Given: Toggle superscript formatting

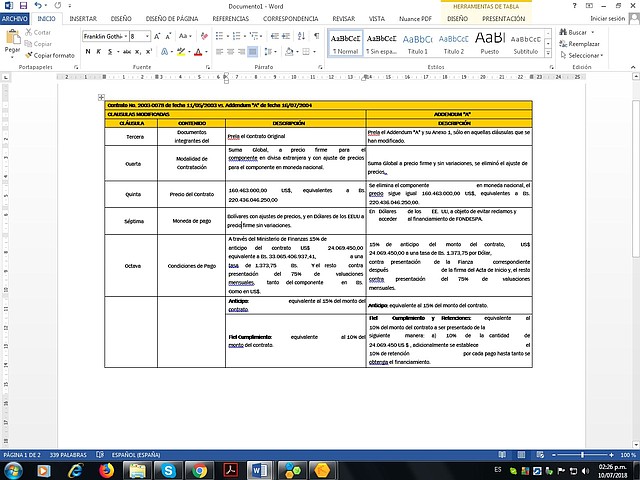Looking at the screenshot, I should click(149, 51).
